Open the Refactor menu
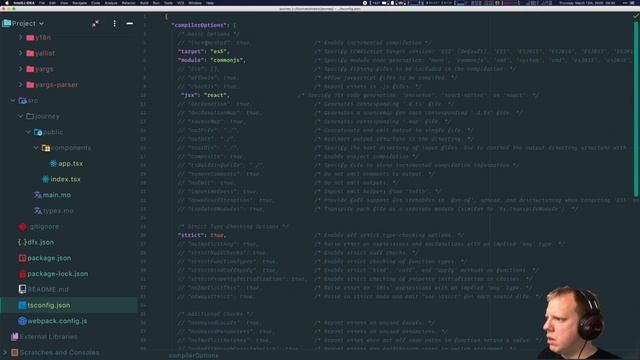640x360 pixels. pyautogui.click(x=128, y=2)
